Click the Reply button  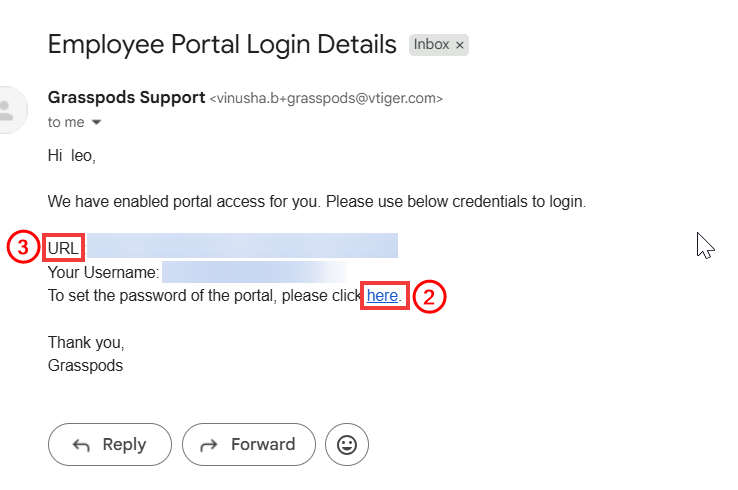pyautogui.click(x=110, y=444)
